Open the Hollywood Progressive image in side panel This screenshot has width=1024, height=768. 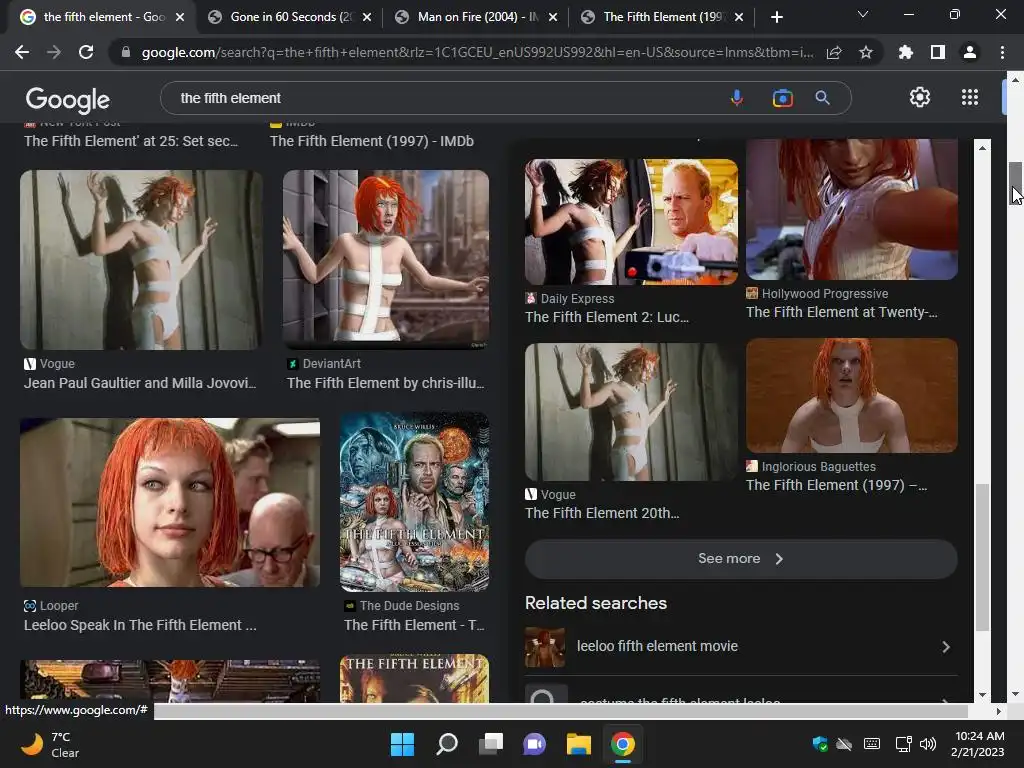coord(852,209)
